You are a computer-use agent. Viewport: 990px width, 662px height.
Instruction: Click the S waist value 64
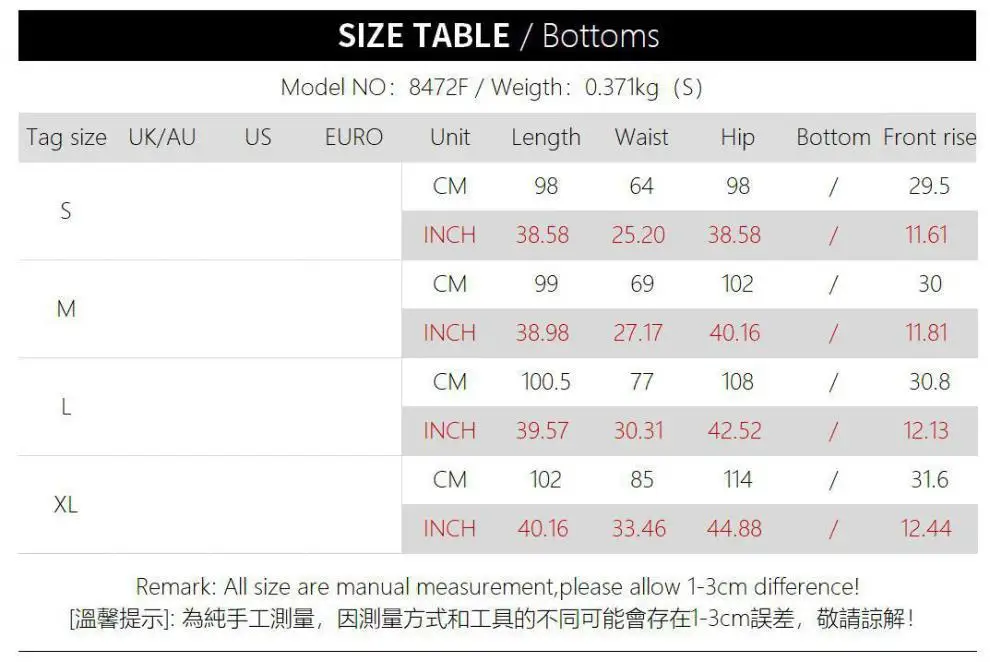coord(641,186)
